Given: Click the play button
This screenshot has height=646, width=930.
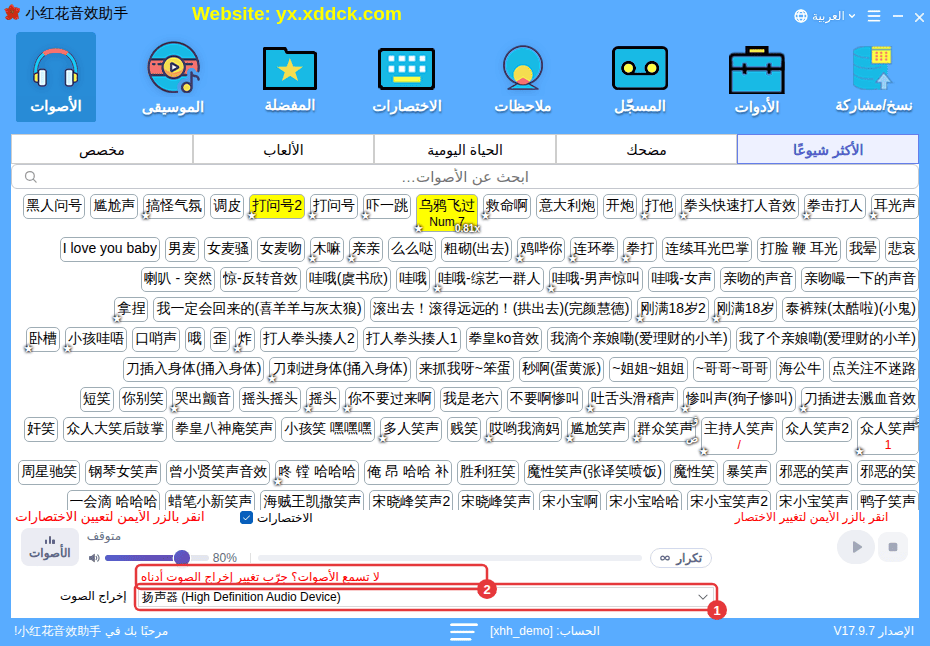Looking at the screenshot, I should click(x=856, y=546).
